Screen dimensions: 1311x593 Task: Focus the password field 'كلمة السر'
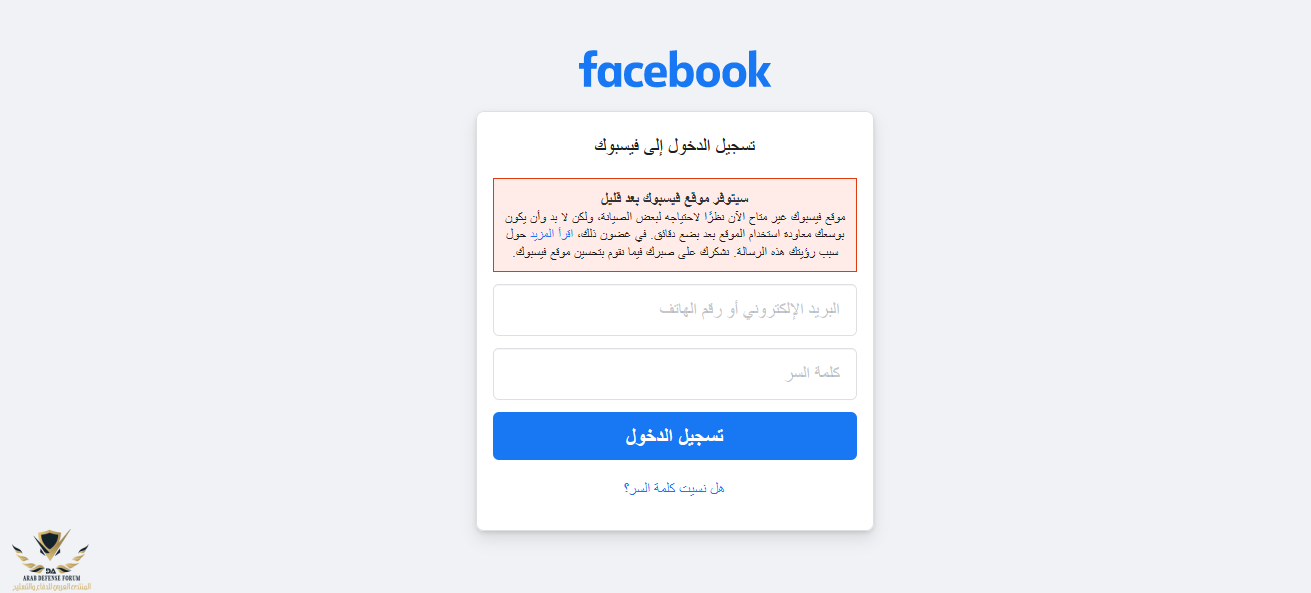pos(675,374)
